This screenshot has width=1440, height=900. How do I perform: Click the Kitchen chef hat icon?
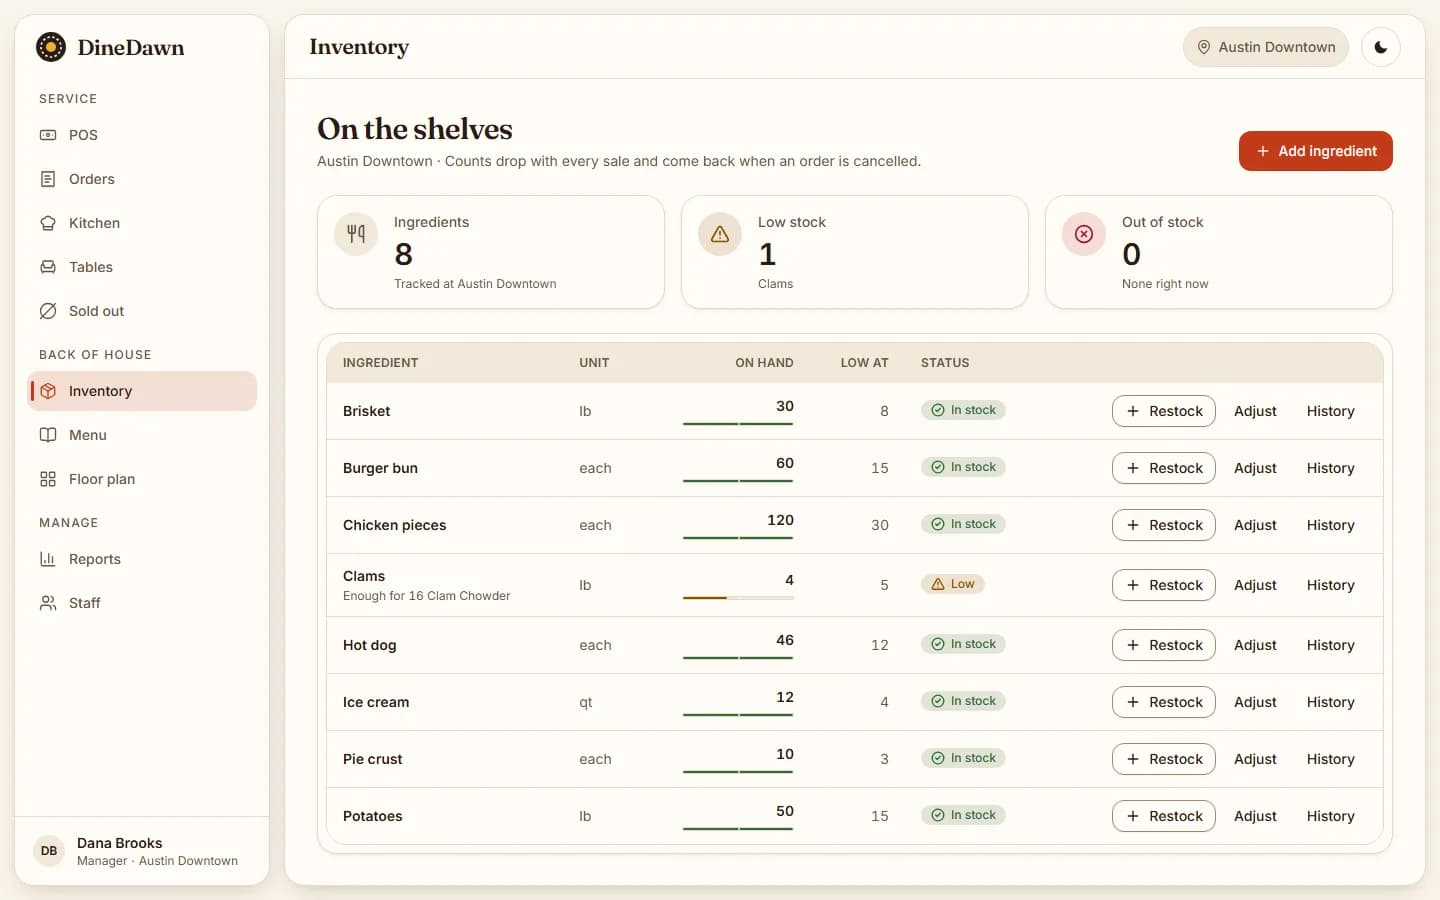click(48, 223)
